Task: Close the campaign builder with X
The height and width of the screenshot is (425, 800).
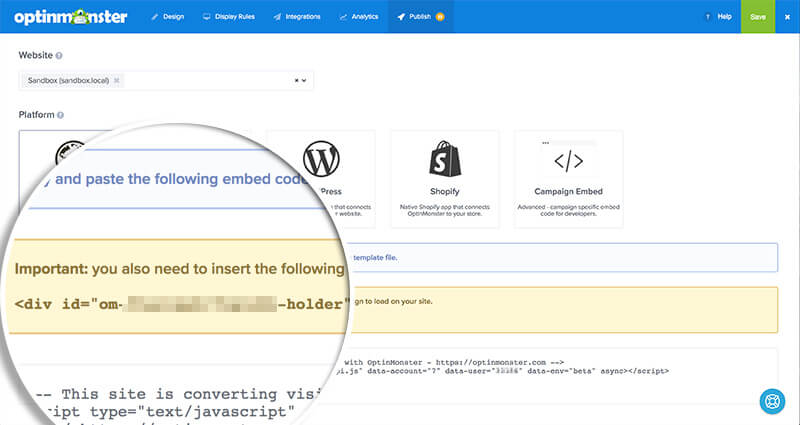Action: click(x=787, y=17)
